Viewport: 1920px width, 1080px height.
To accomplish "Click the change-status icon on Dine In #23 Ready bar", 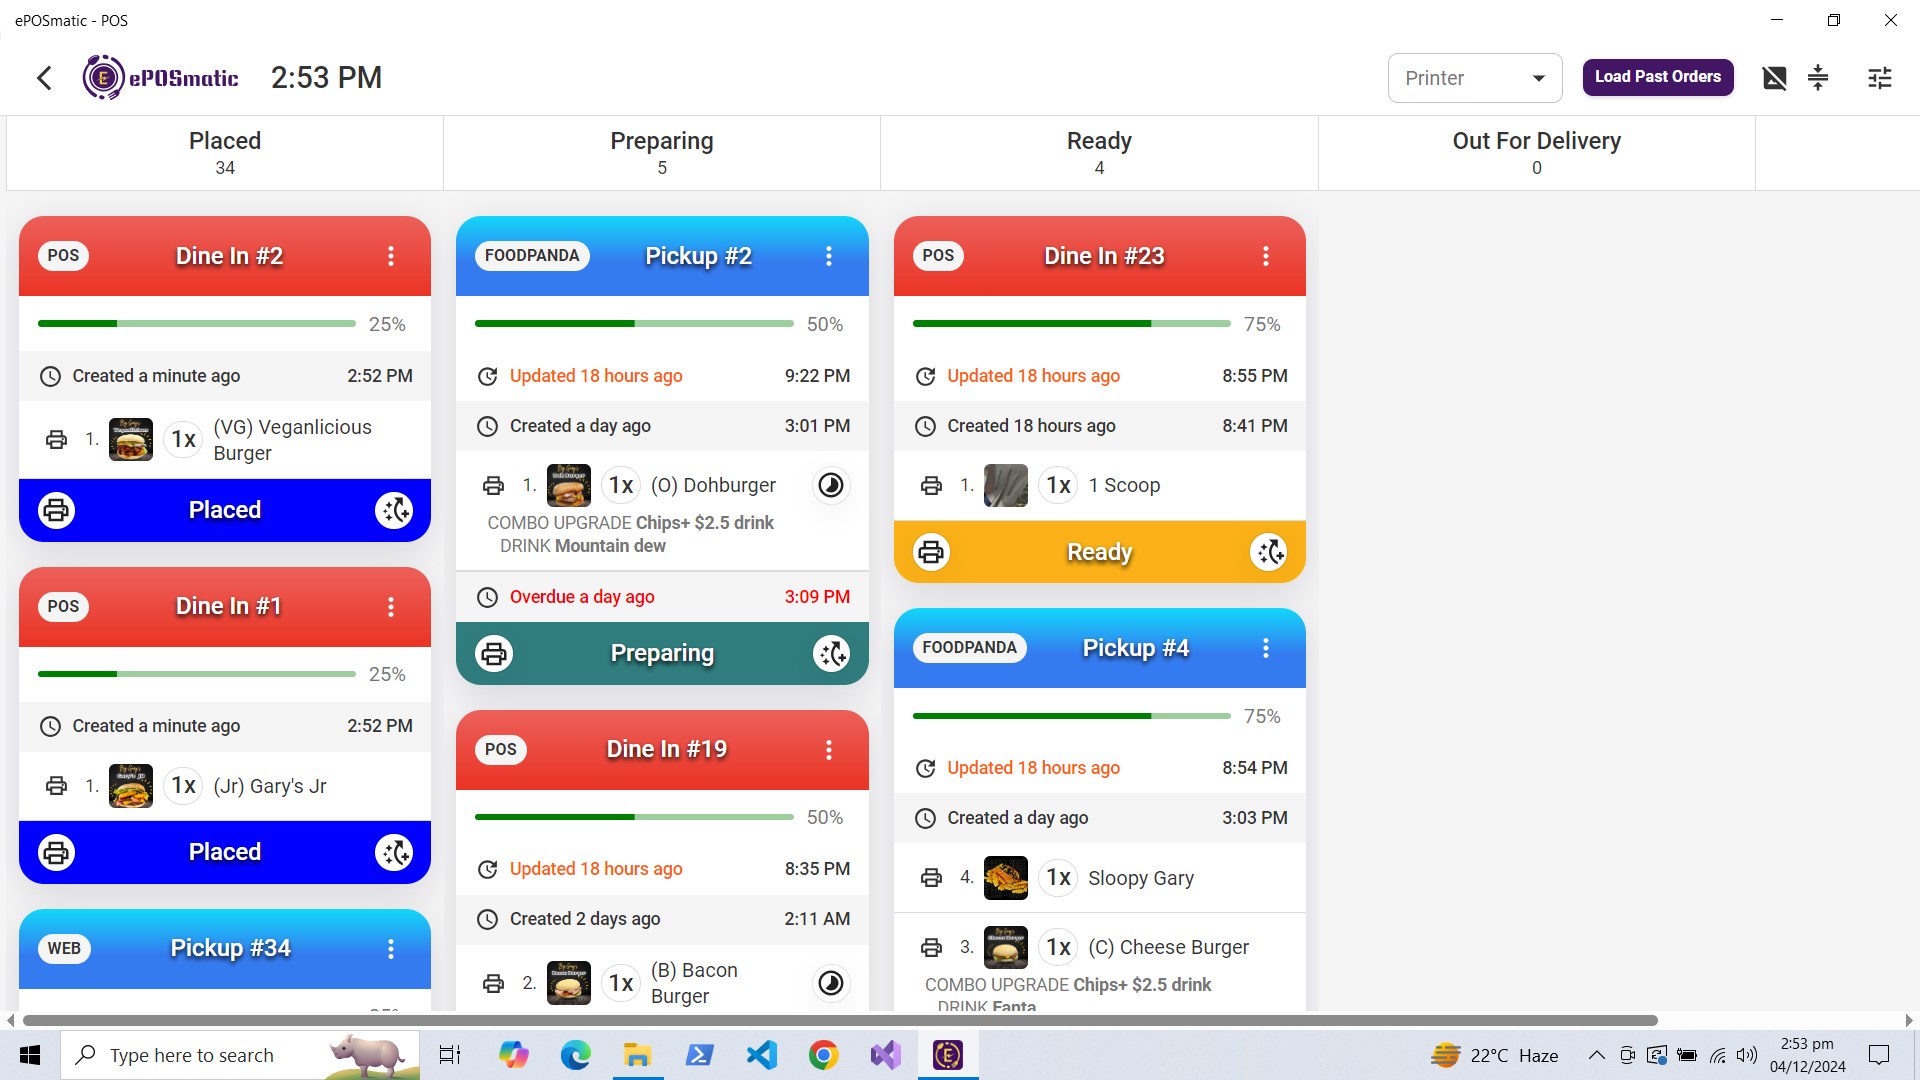I will coord(1269,552).
